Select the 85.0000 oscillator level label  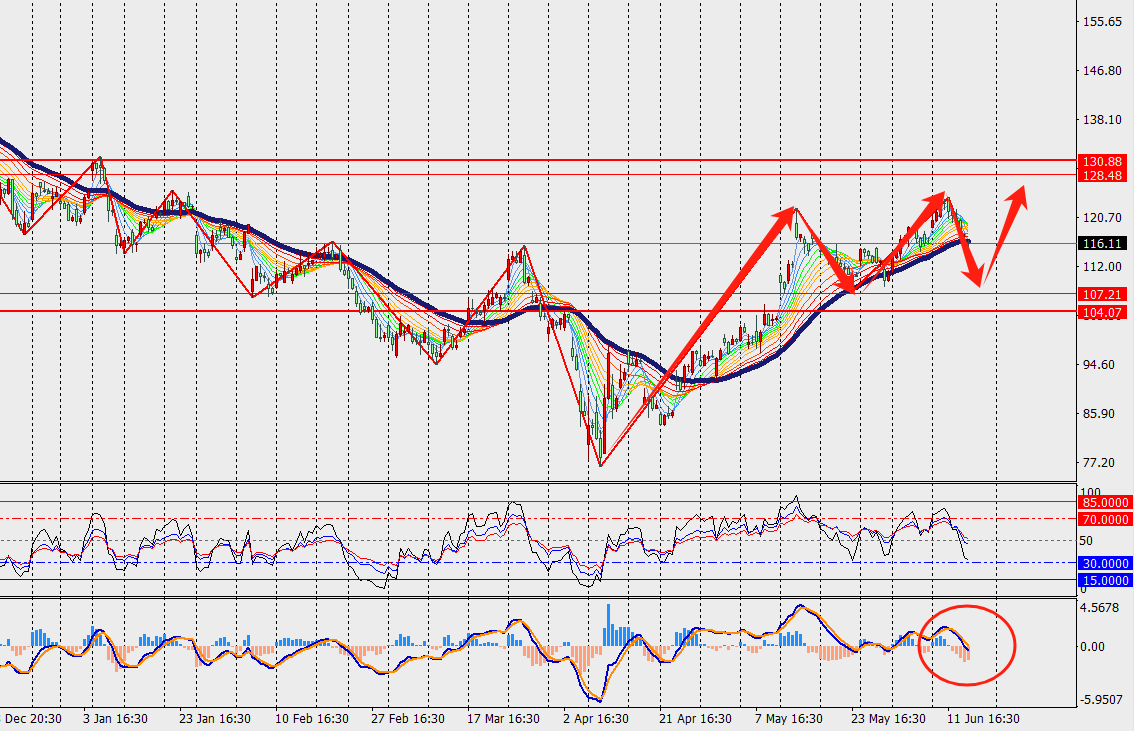[x=1105, y=502]
